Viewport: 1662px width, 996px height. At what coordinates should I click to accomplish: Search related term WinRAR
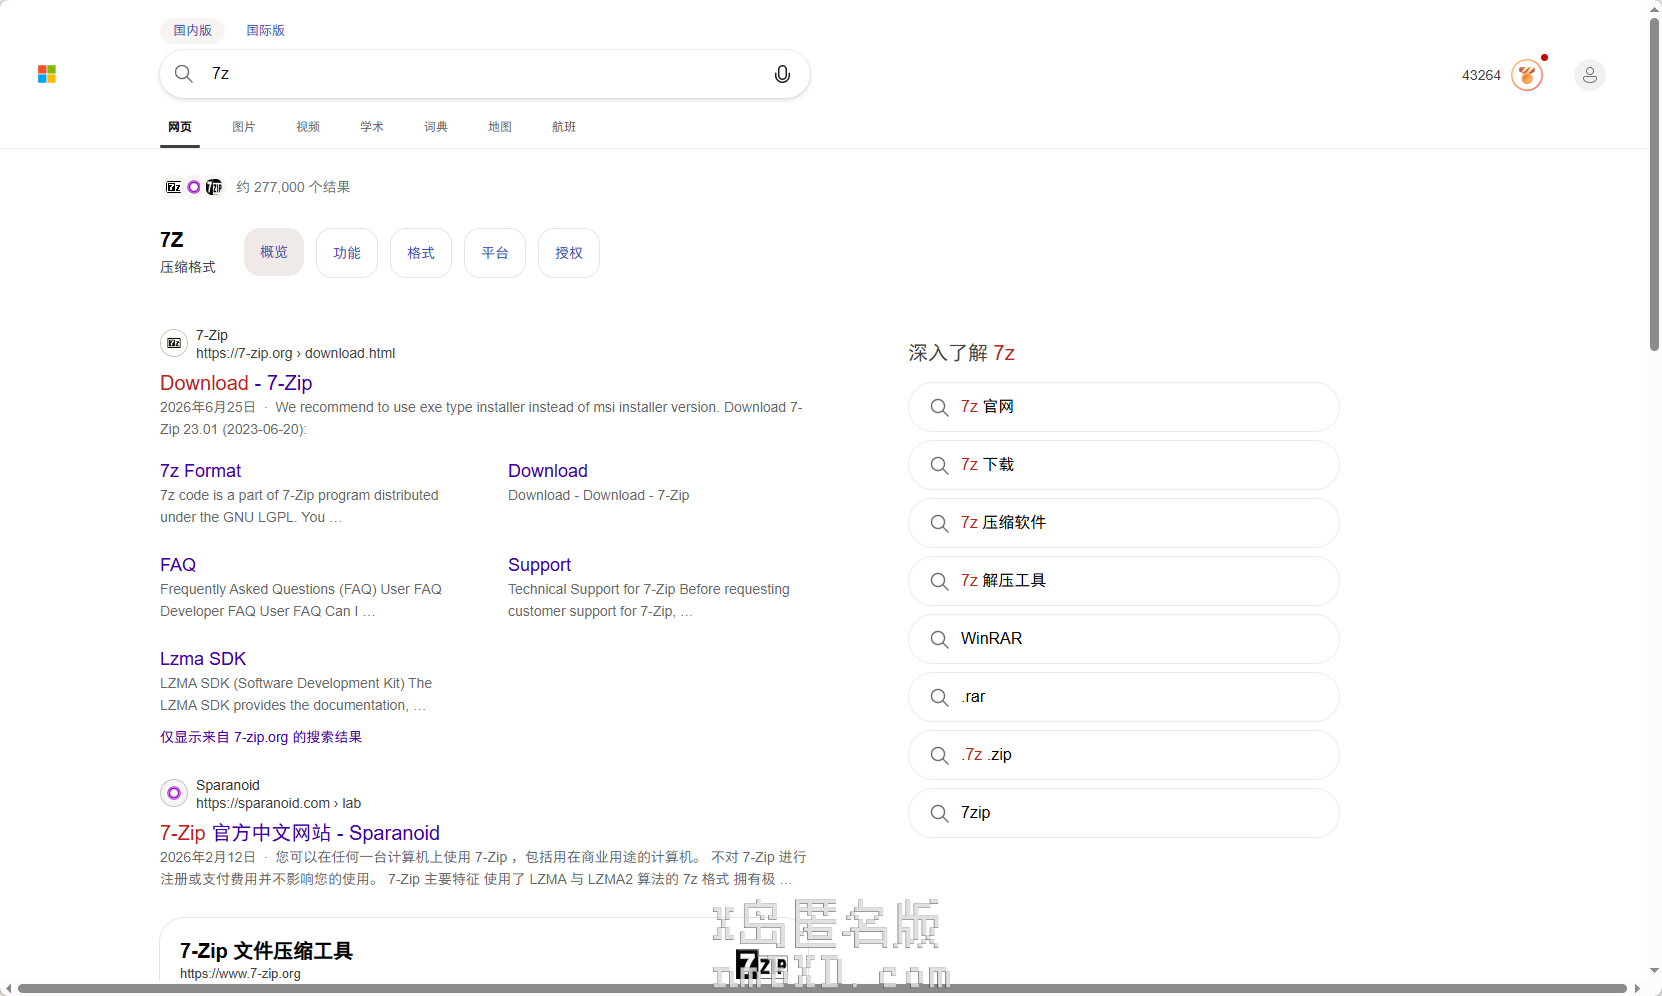[1124, 639]
